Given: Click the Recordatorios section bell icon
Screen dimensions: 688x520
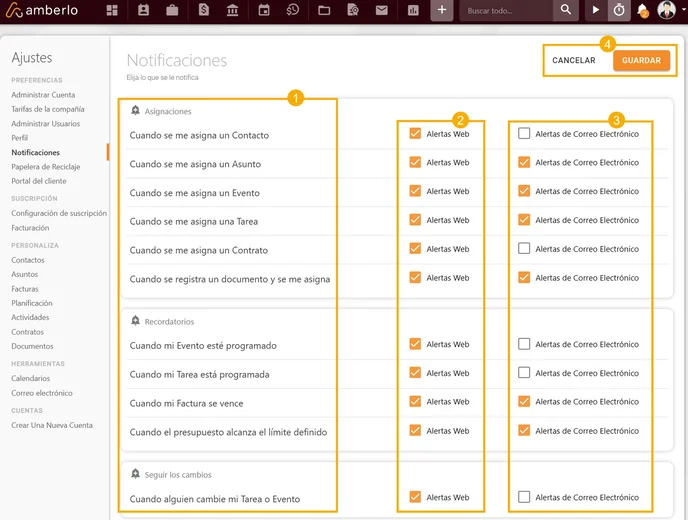Looking at the screenshot, I should coord(136,321).
